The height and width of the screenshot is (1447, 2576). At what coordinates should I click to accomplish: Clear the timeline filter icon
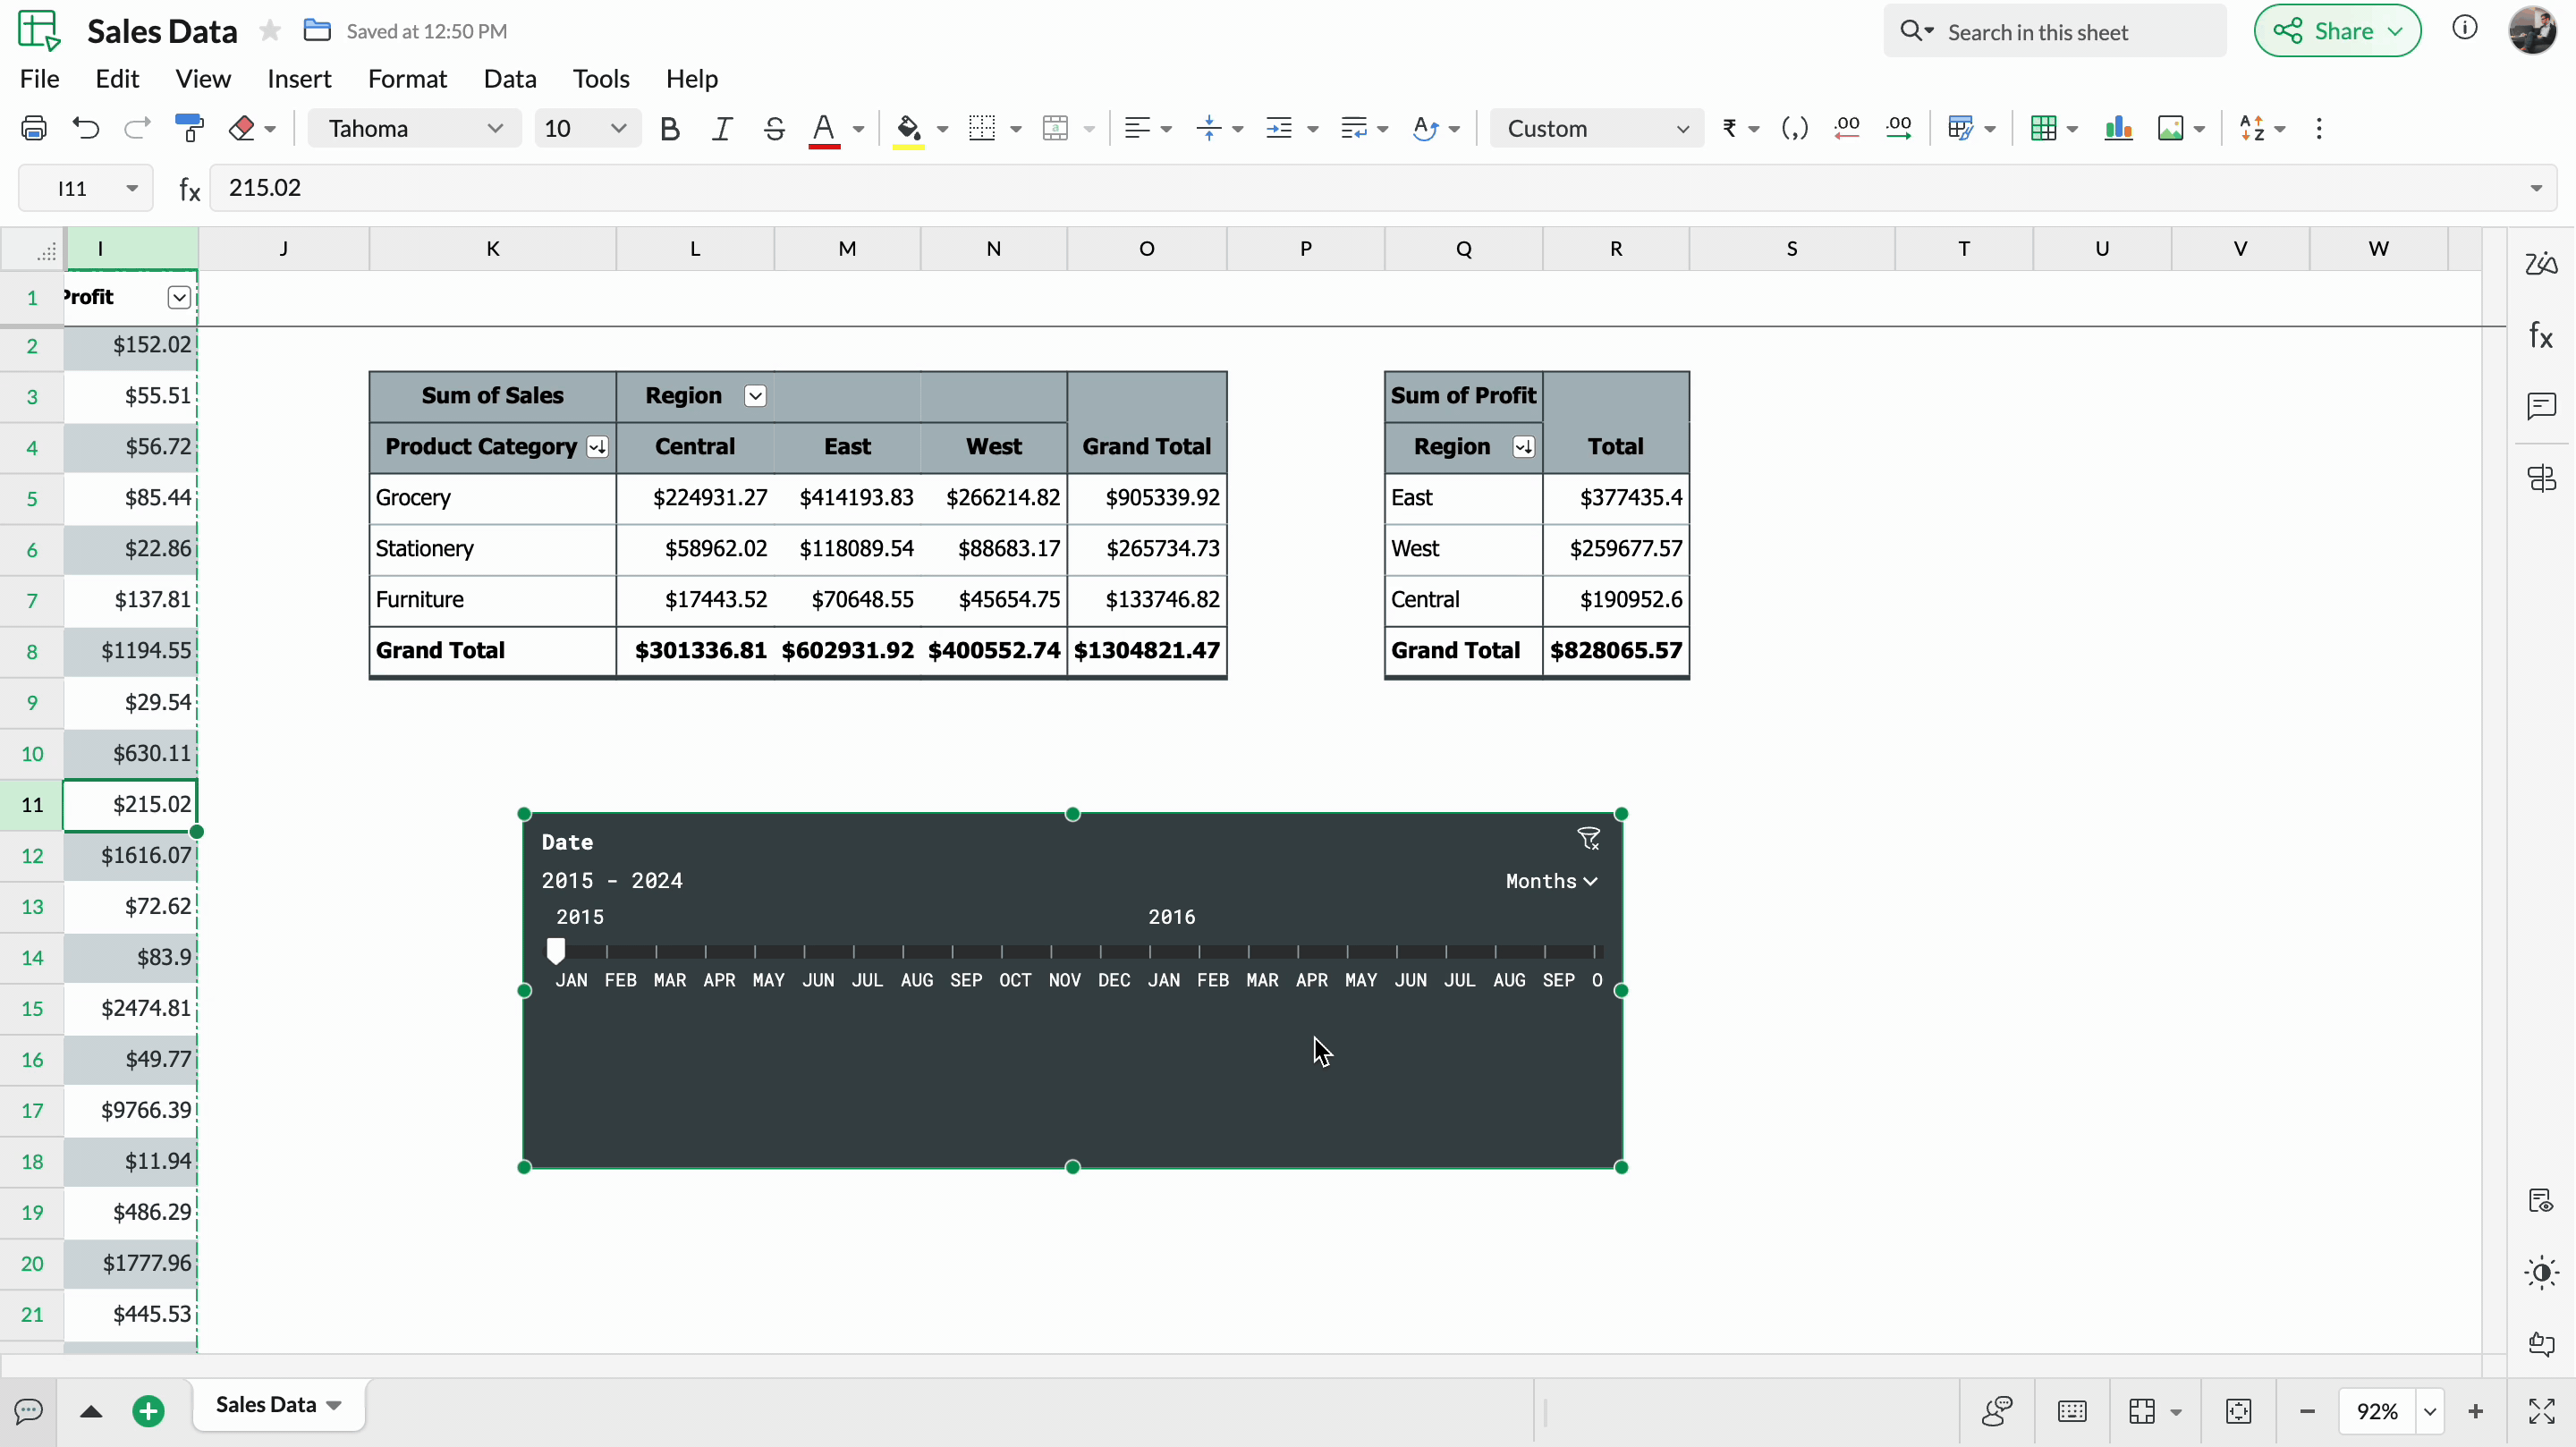1588,839
